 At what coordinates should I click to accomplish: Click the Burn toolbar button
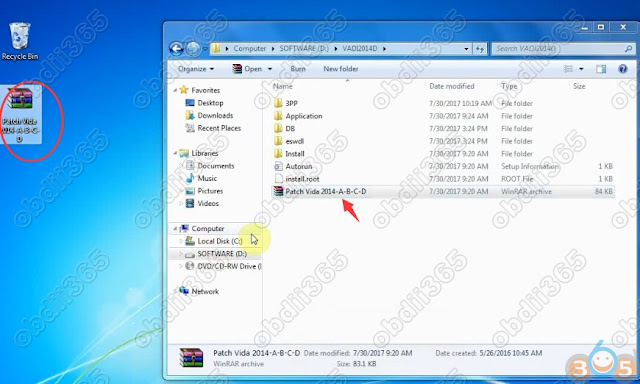298,69
